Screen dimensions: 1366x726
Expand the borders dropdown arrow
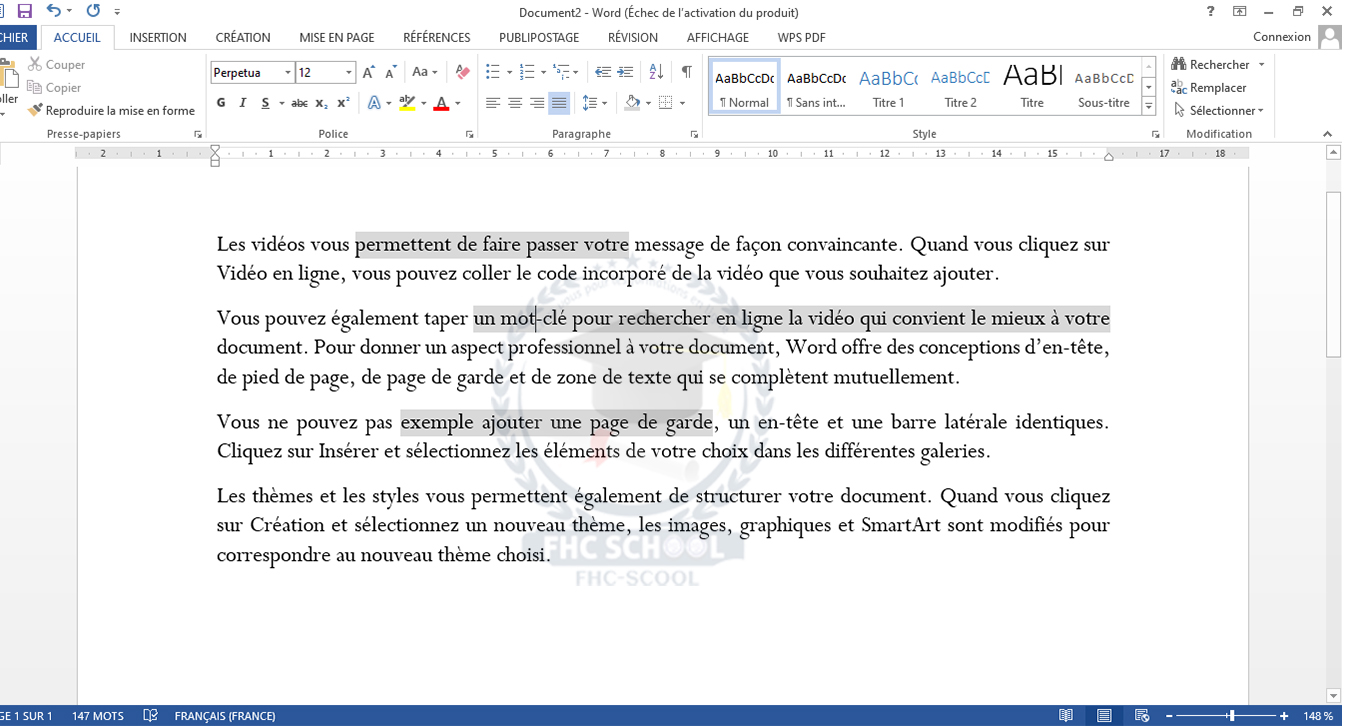(x=682, y=103)
